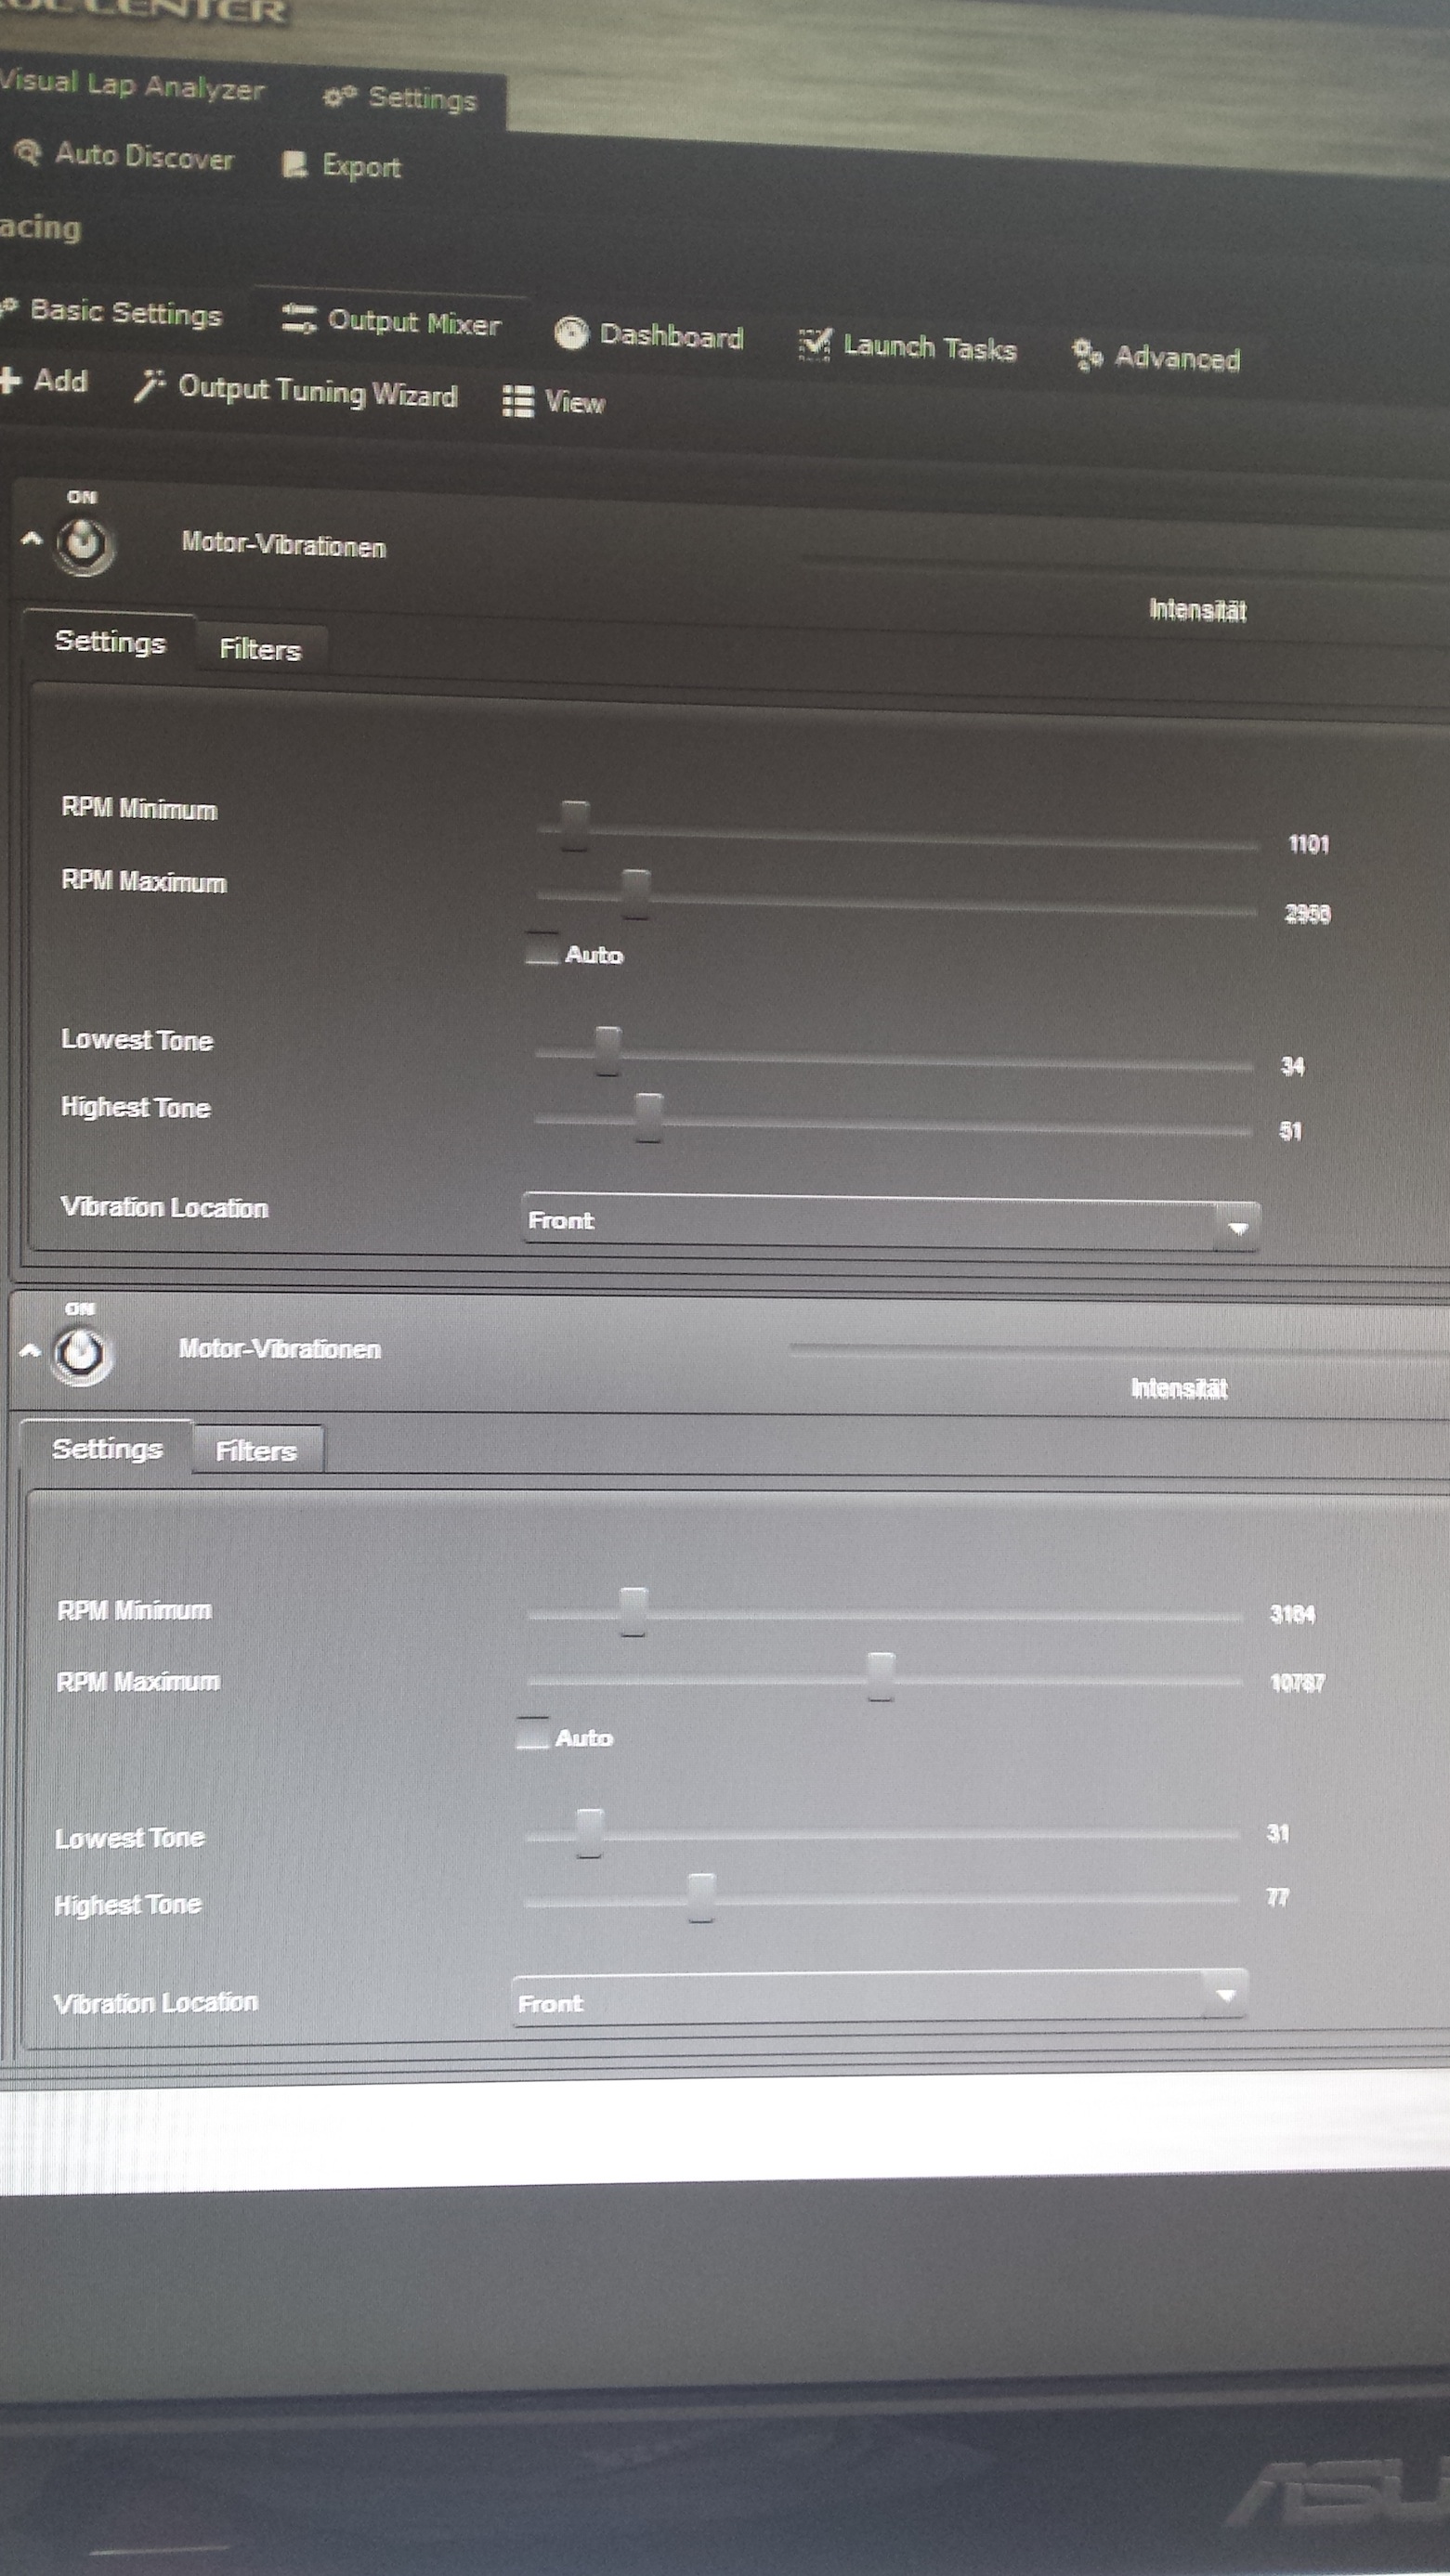Image resolution: width=1450 pixels, height=2576 pixels.
Task: Open the Advanced gears icon
Action: [1086, 354]
